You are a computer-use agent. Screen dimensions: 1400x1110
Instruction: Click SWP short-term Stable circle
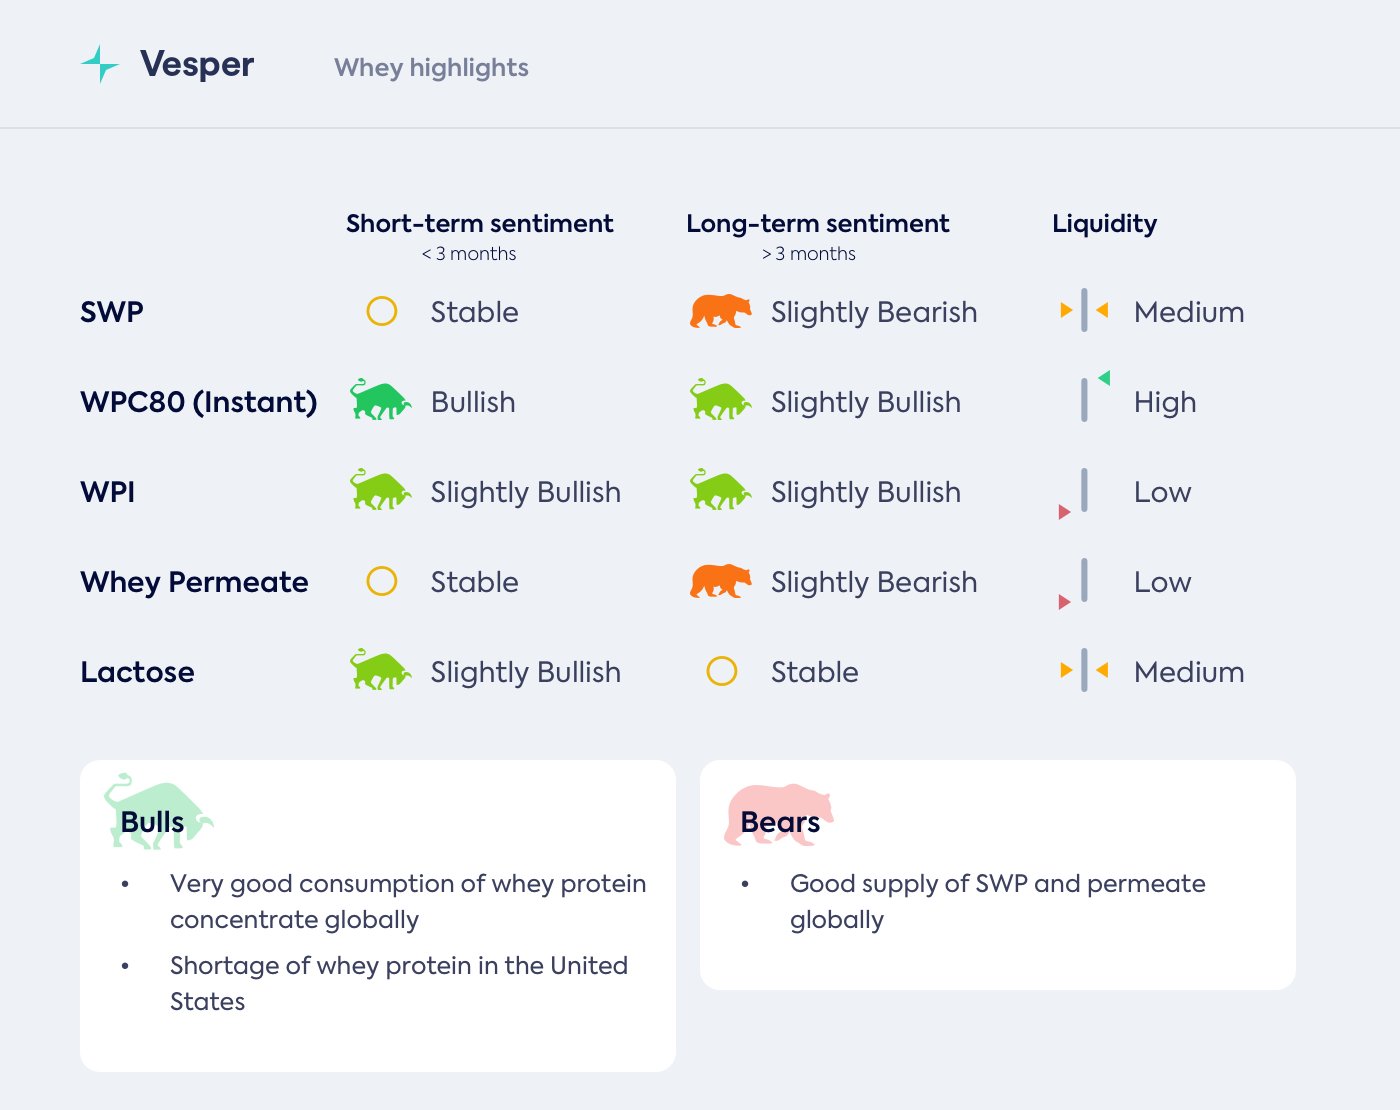[x=382, y=312]
